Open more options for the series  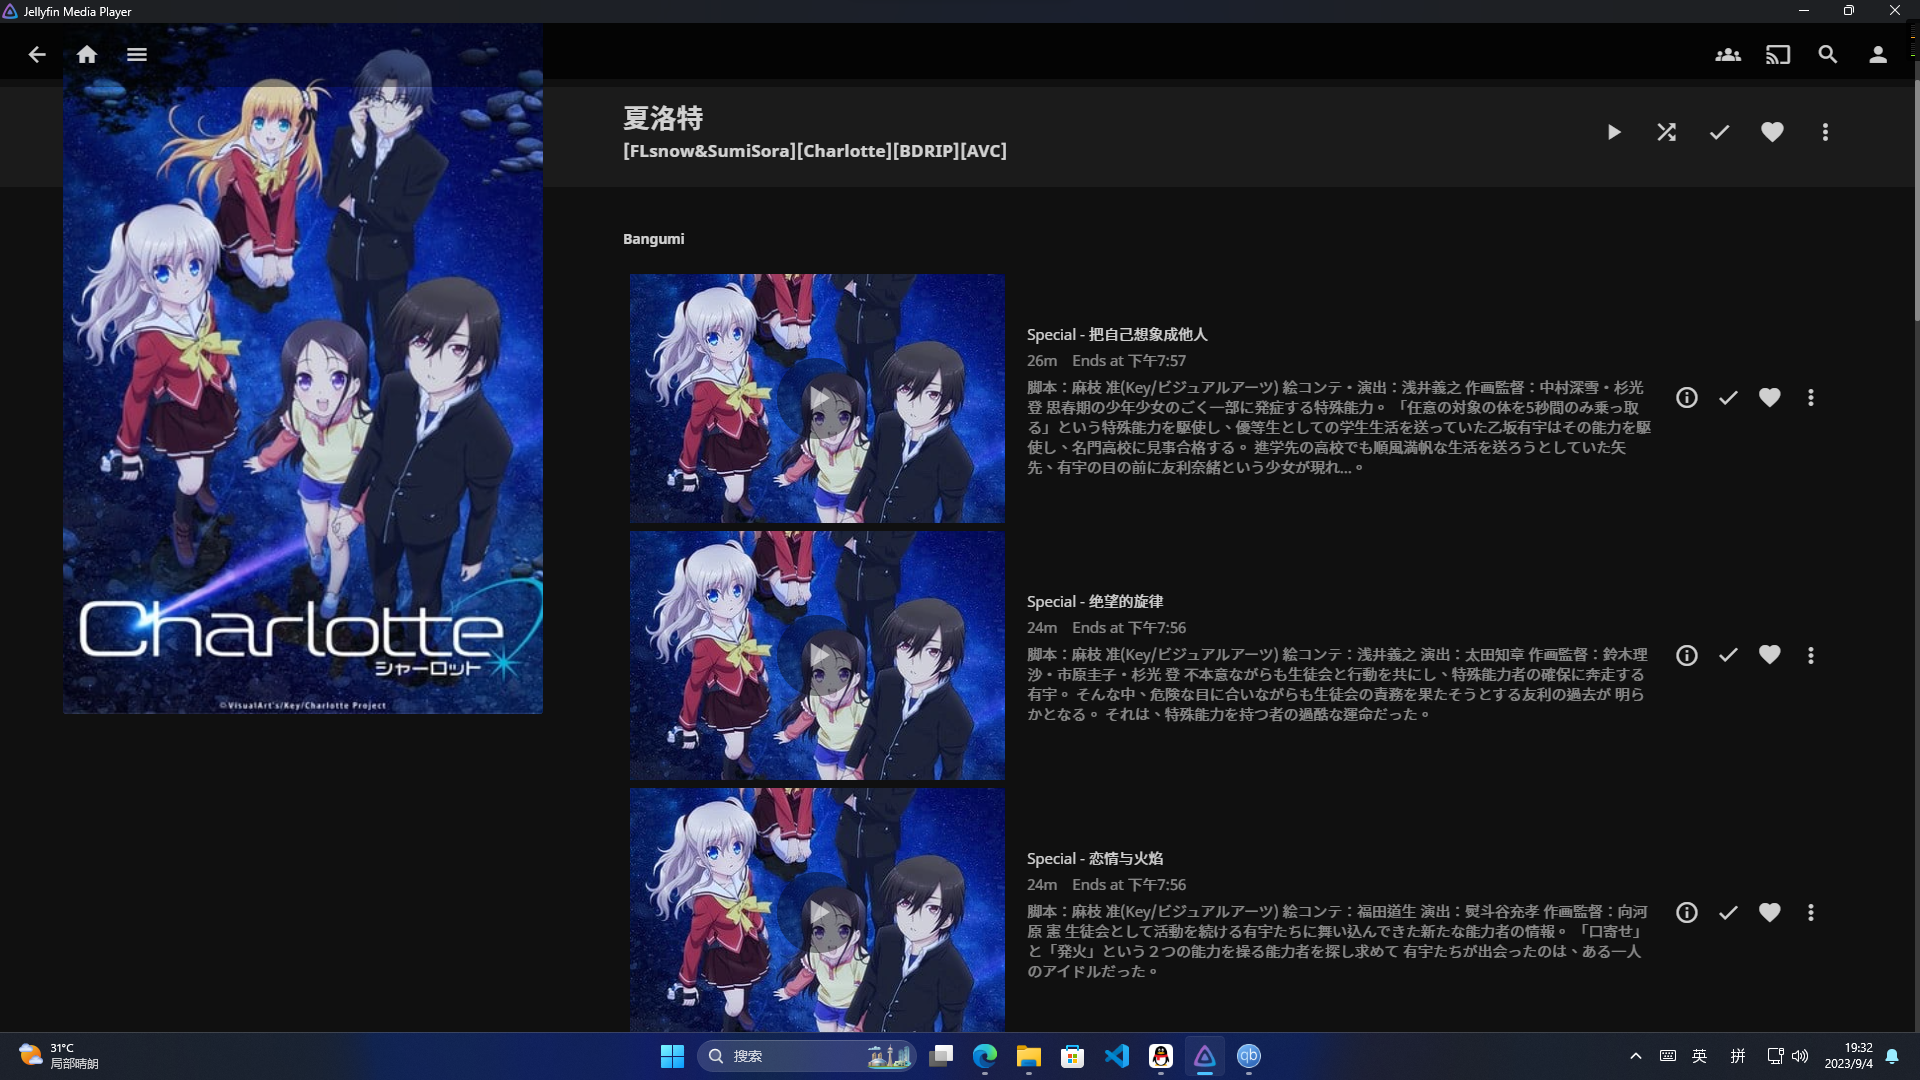(x=1824, y=131)
